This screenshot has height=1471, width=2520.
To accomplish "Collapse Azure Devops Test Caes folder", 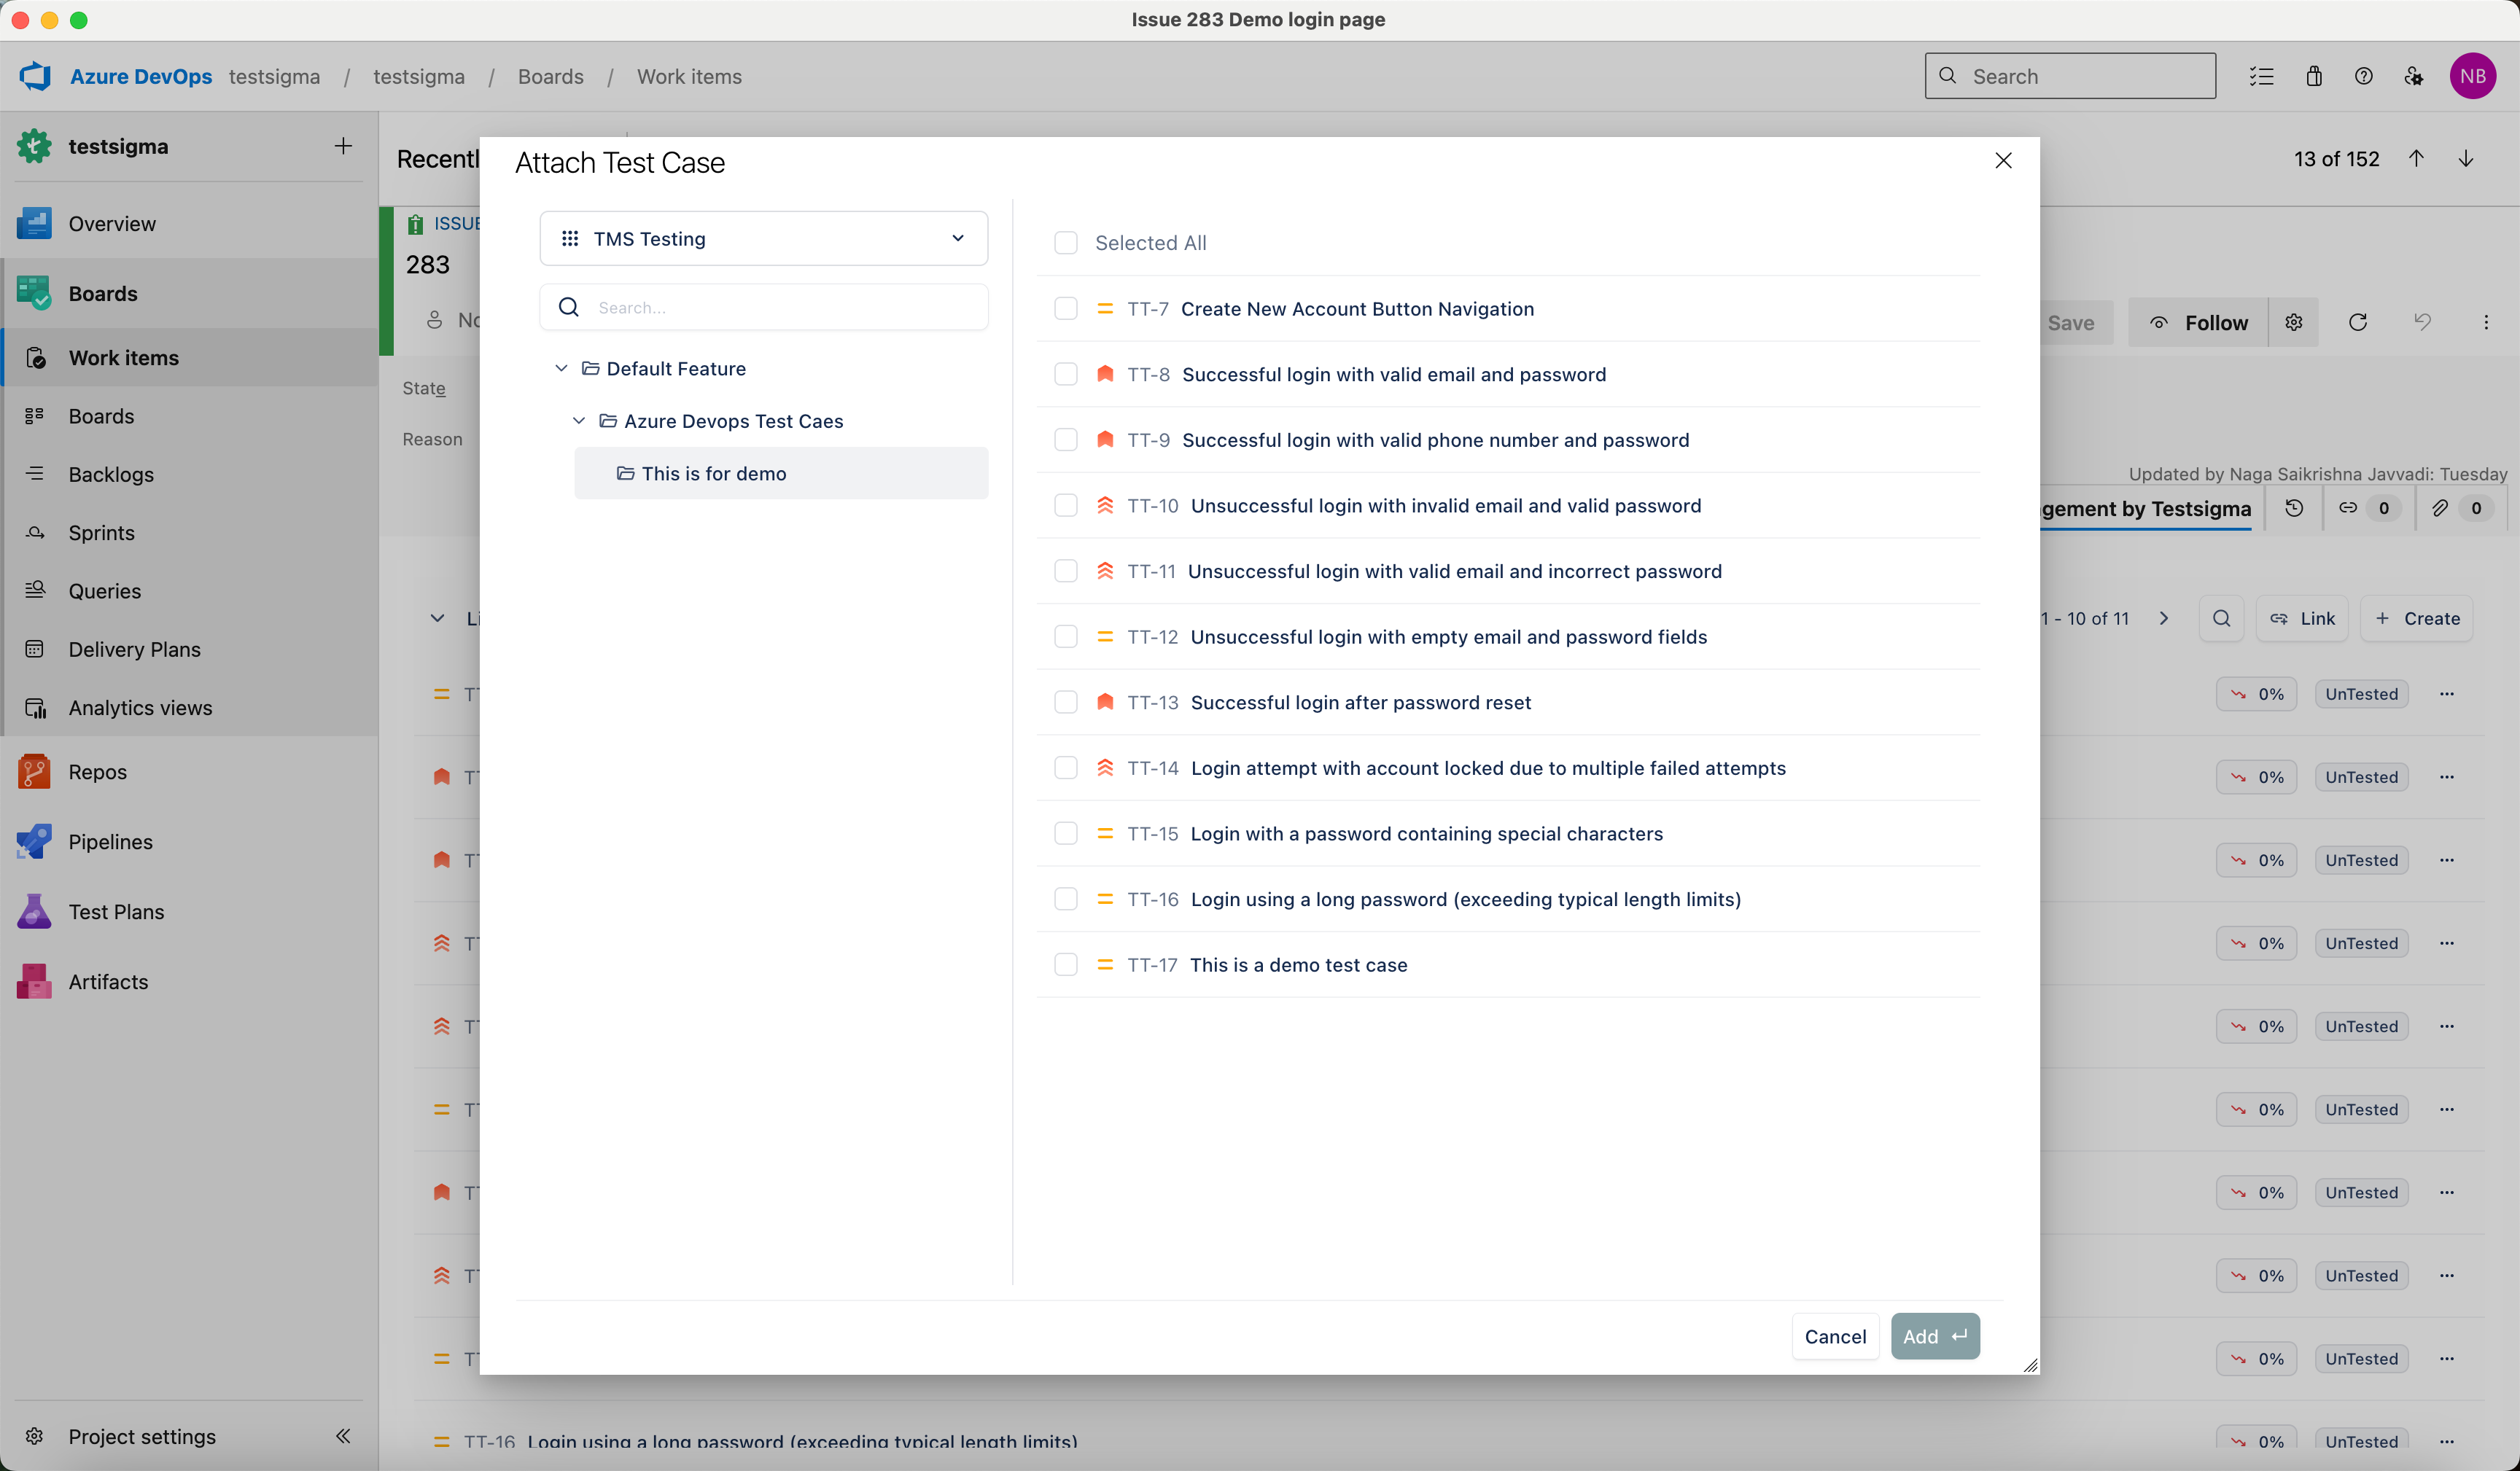I will point(578,421).
